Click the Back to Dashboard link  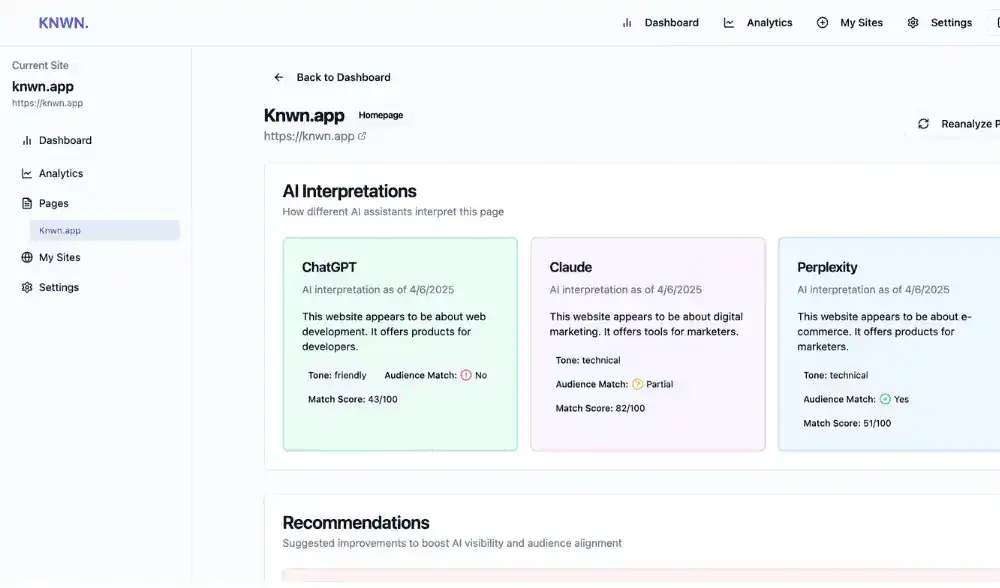tap(343, 77)
